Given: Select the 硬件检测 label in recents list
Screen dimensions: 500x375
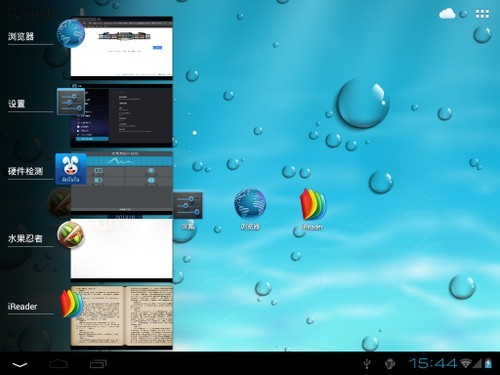Looking at the screenshot, I should coord(25,171).
